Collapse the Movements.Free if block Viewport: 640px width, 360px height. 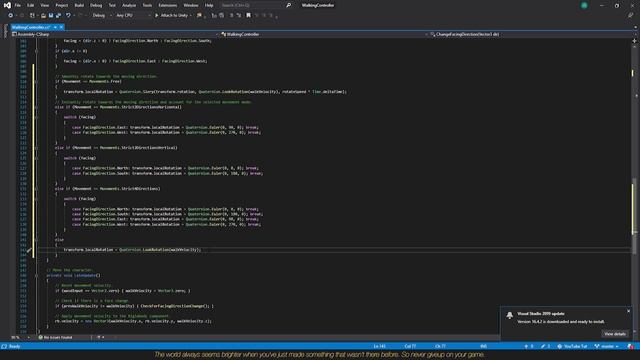point(36,81)
